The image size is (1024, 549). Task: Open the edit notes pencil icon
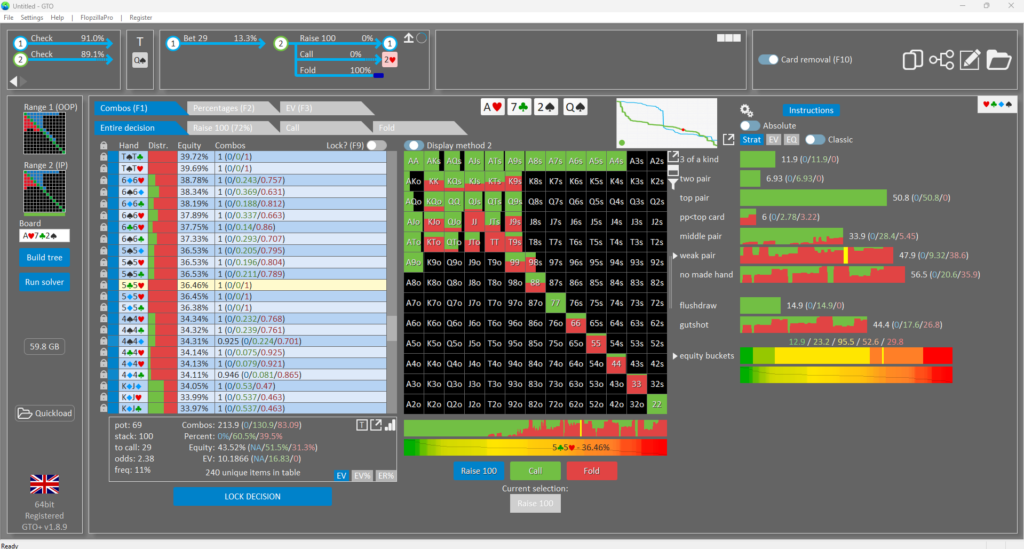pyautogui.click(x=970, y=60)
